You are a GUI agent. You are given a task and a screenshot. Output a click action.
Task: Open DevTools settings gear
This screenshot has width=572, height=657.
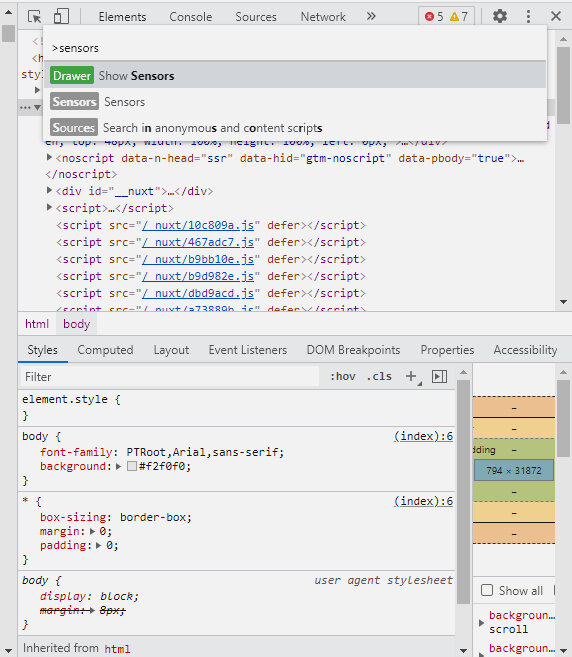(x=500, y=16)
